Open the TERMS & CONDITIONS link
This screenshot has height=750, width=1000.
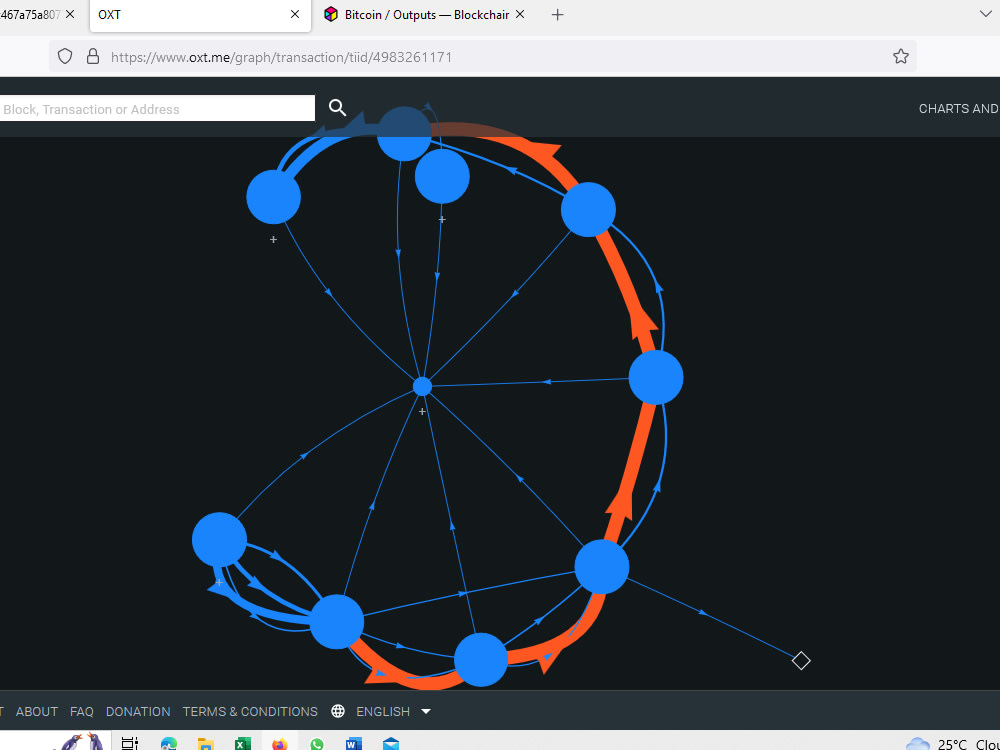[250, 711]
